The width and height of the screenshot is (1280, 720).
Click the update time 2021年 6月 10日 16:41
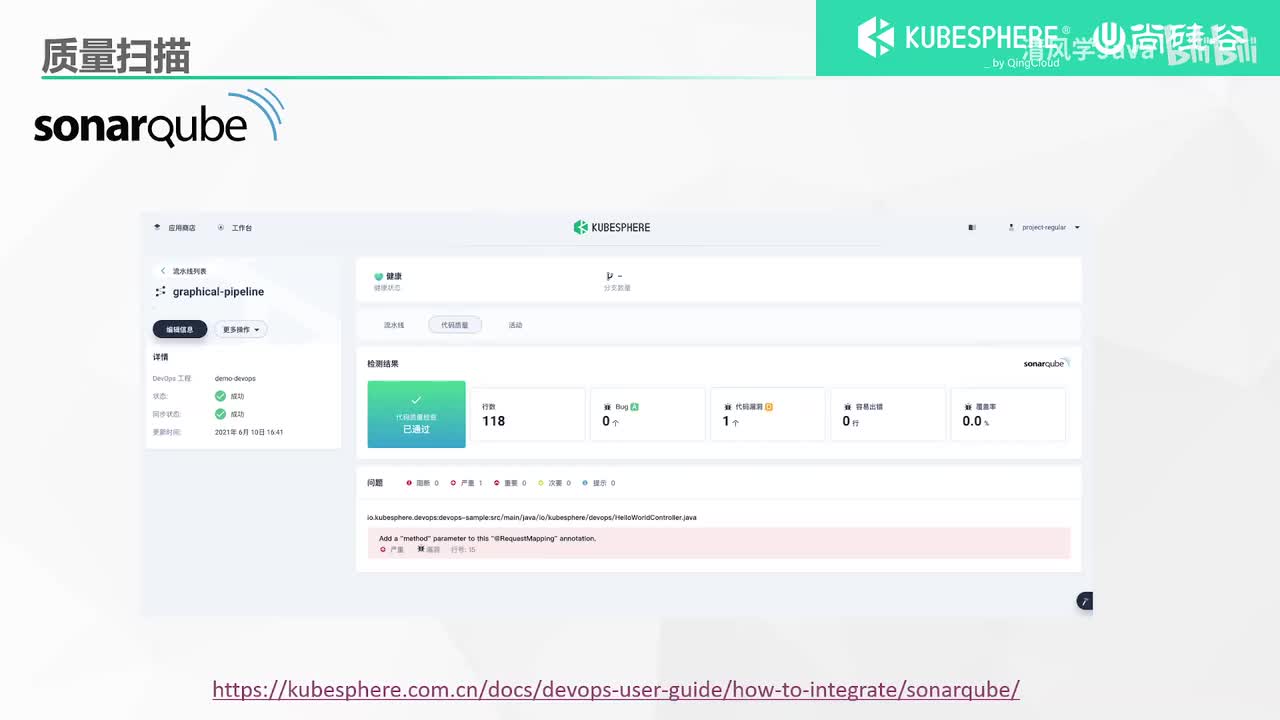(x=249, y=432)
